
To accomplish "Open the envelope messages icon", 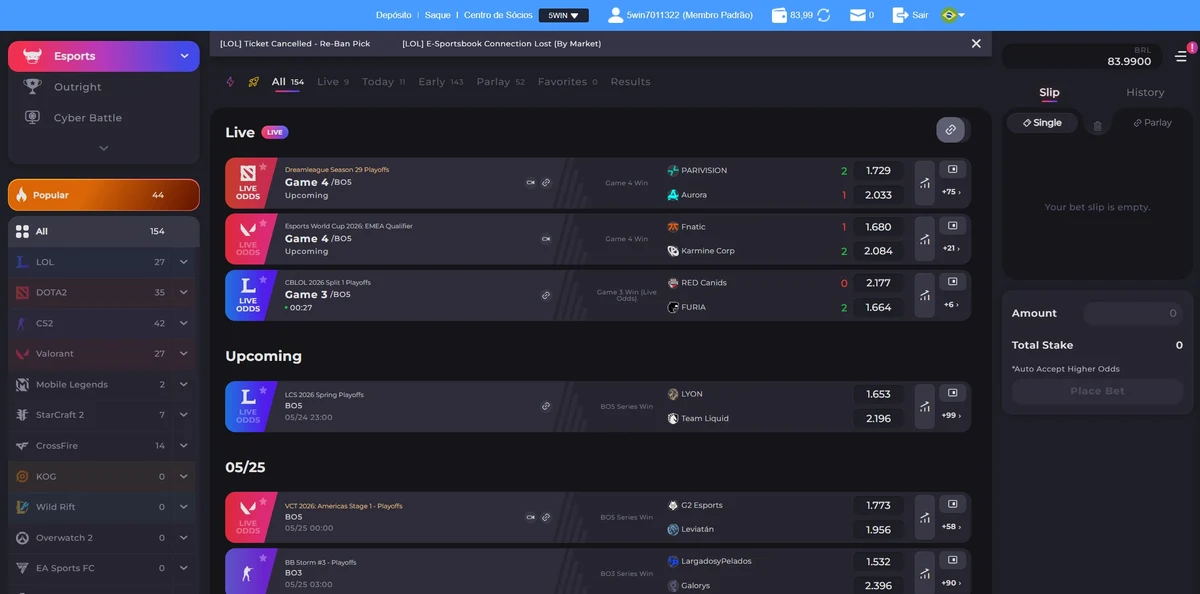I will [857, 15].
